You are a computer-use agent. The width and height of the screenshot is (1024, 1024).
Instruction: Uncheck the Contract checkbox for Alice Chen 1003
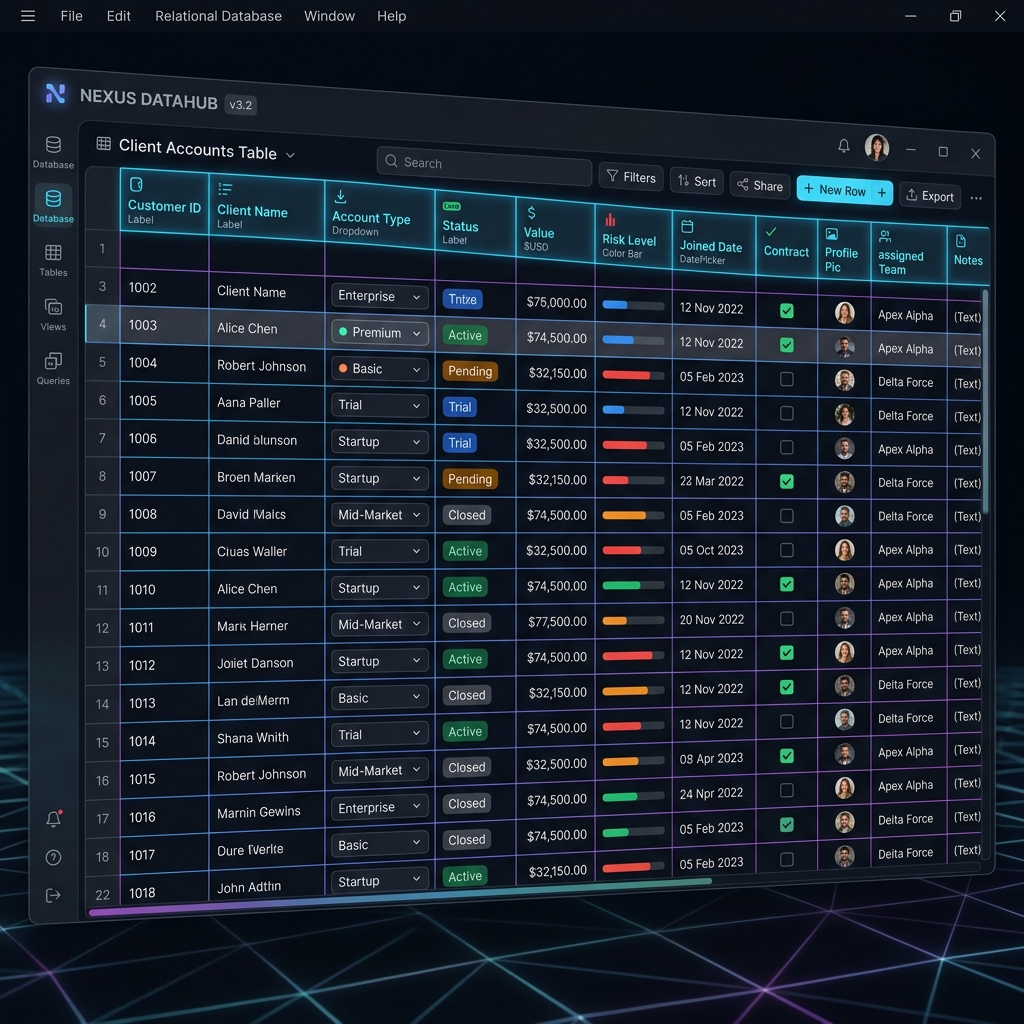pyautogui.click(x=786, y=345)
